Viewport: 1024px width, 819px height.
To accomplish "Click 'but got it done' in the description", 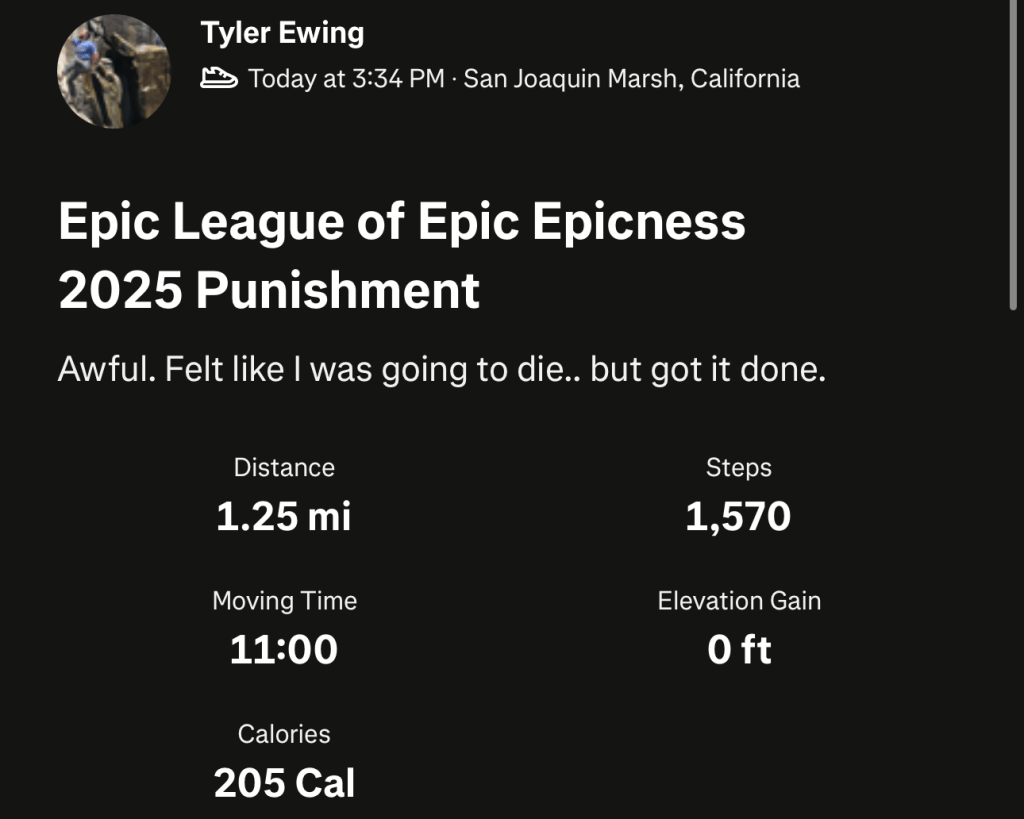I will click(708, 370).
